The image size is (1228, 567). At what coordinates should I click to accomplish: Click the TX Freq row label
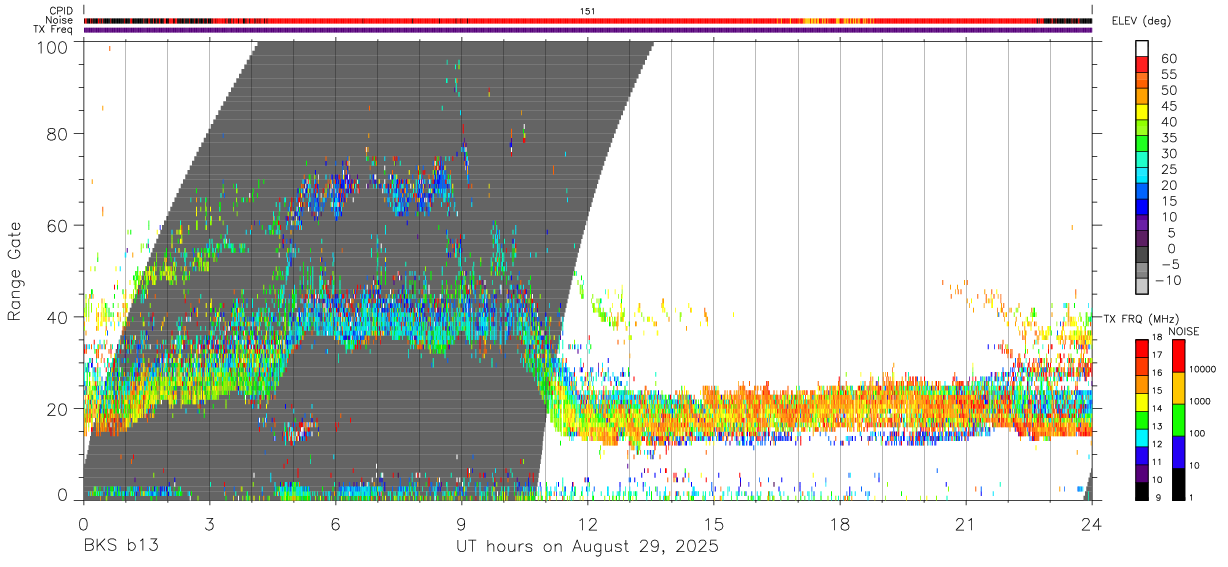coord(52,30)
